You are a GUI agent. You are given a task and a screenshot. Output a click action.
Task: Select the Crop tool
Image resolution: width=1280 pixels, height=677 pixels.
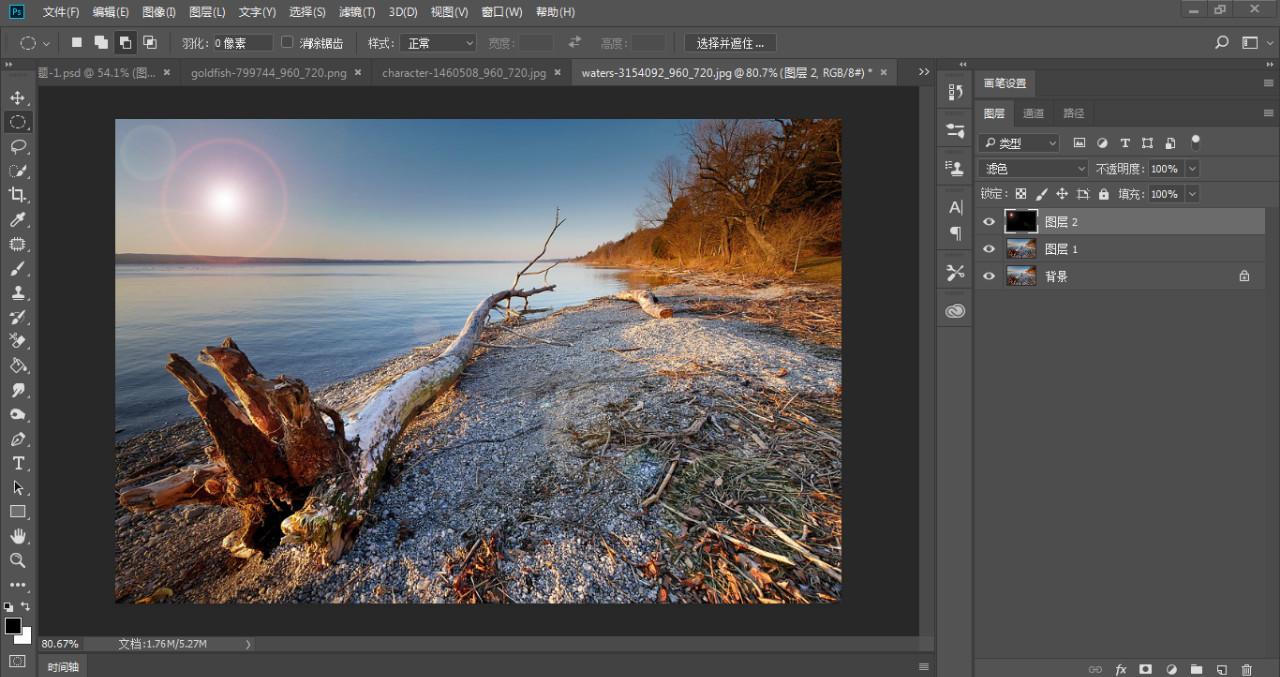[x=18, y=195]
